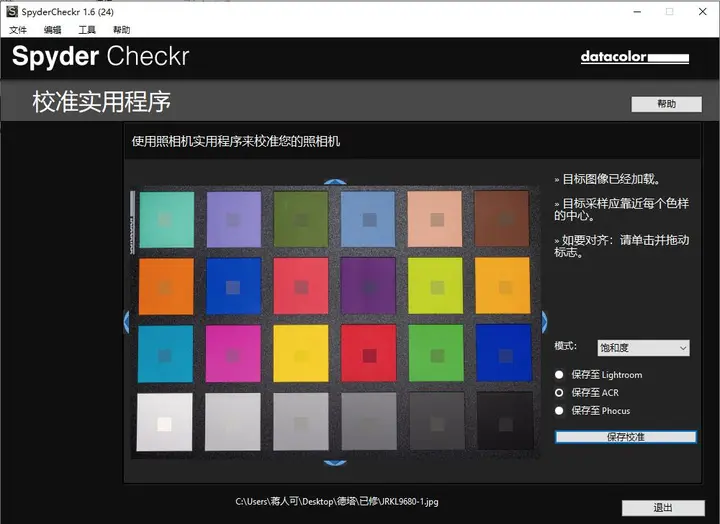The width and height of the screenshot is (720, 524).
Task: Click the pinkish red patch in second row
Action: (301, 286)
